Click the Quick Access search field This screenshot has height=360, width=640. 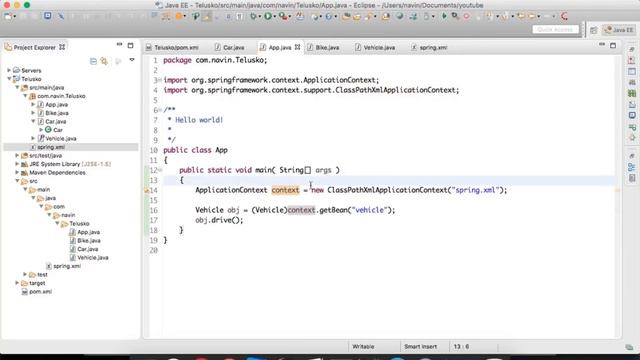(555, 30)
